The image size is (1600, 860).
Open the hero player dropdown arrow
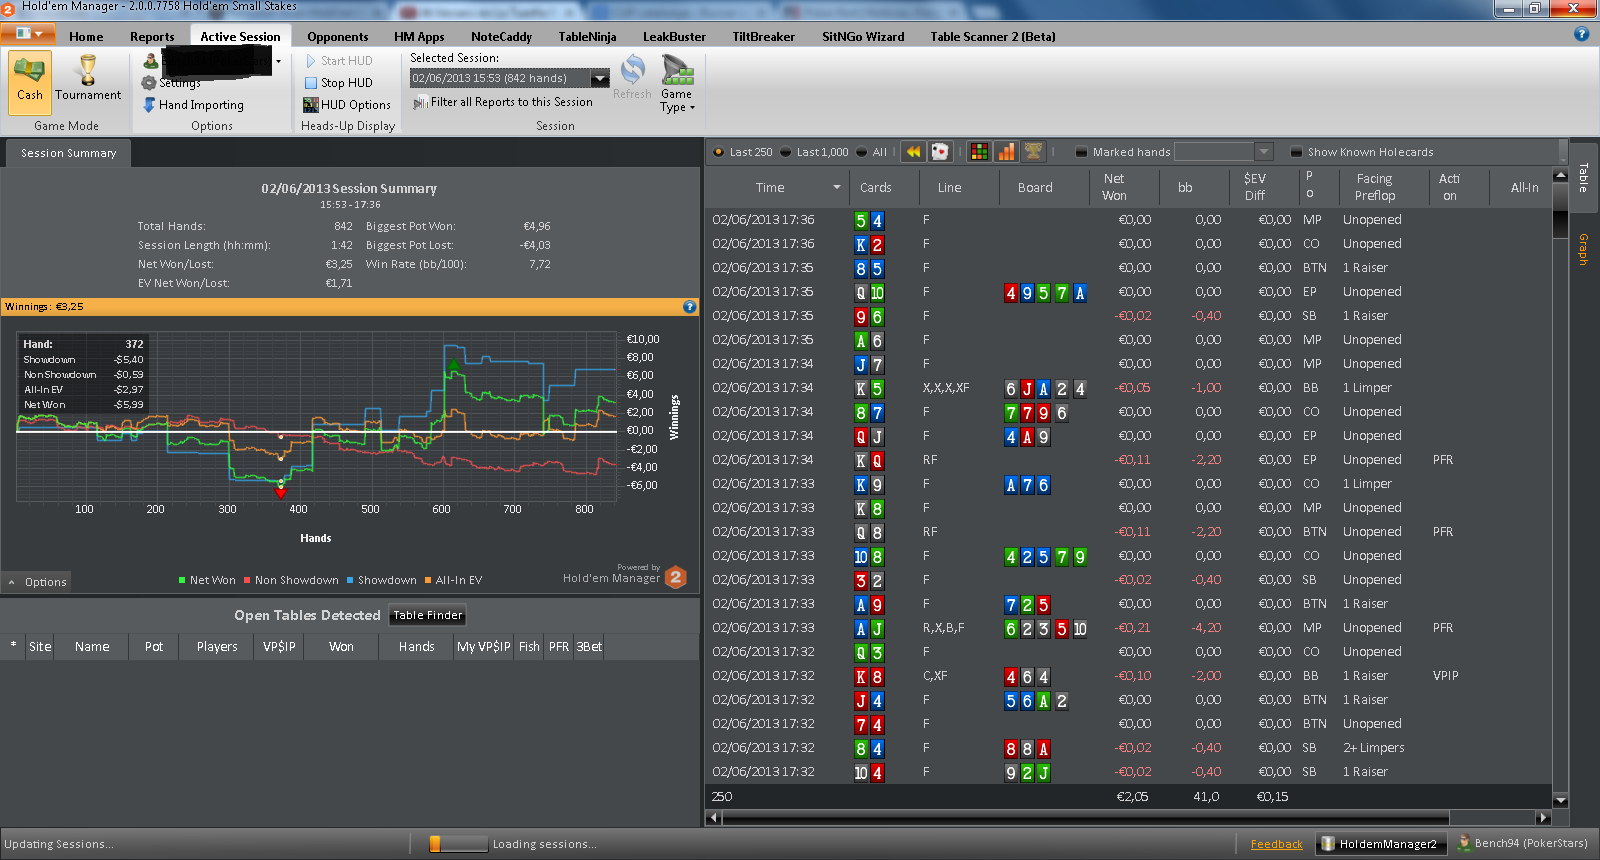(278, 61)
